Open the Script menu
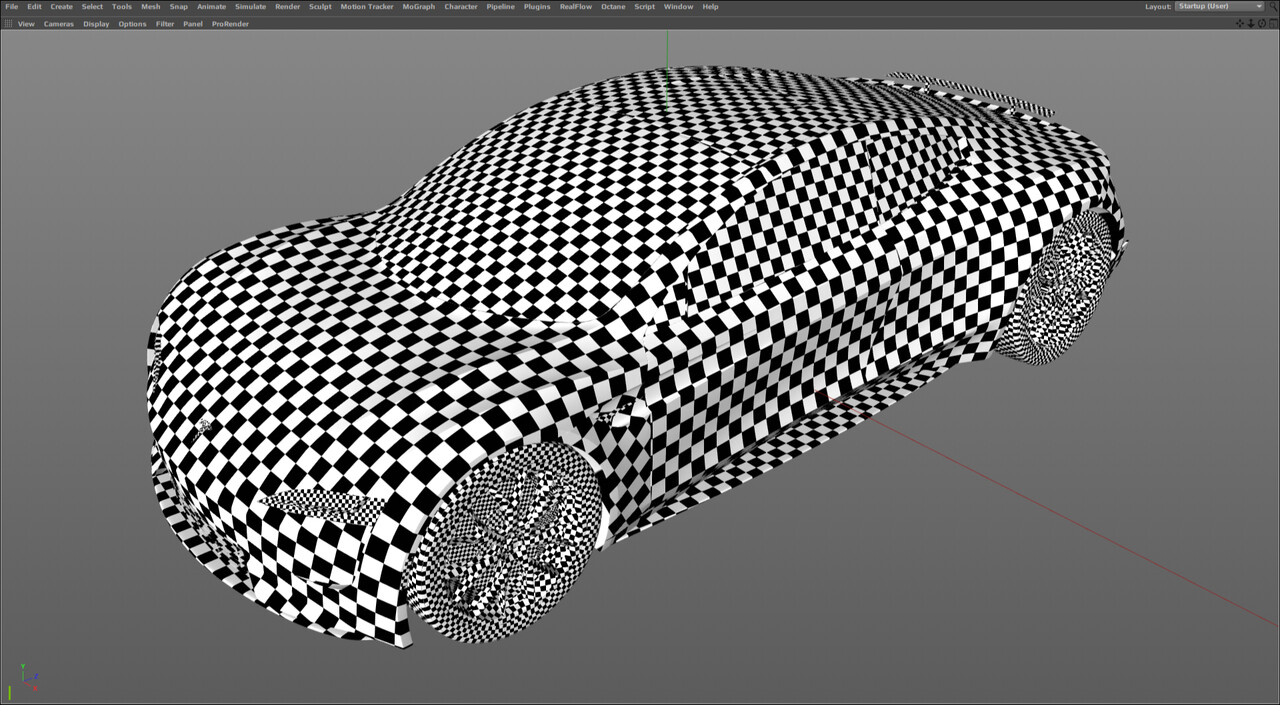 (x=645, y=6)
